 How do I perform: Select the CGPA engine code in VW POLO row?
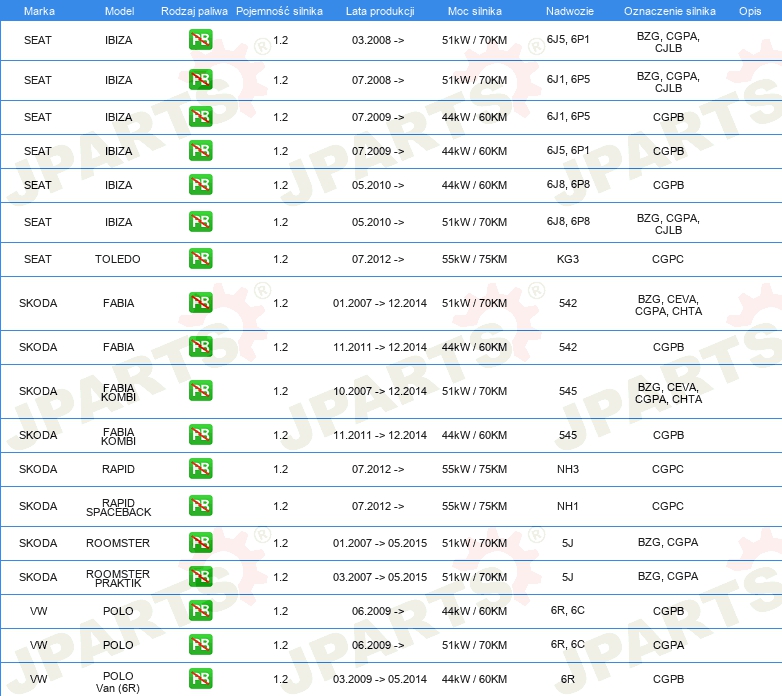[668, 645]
